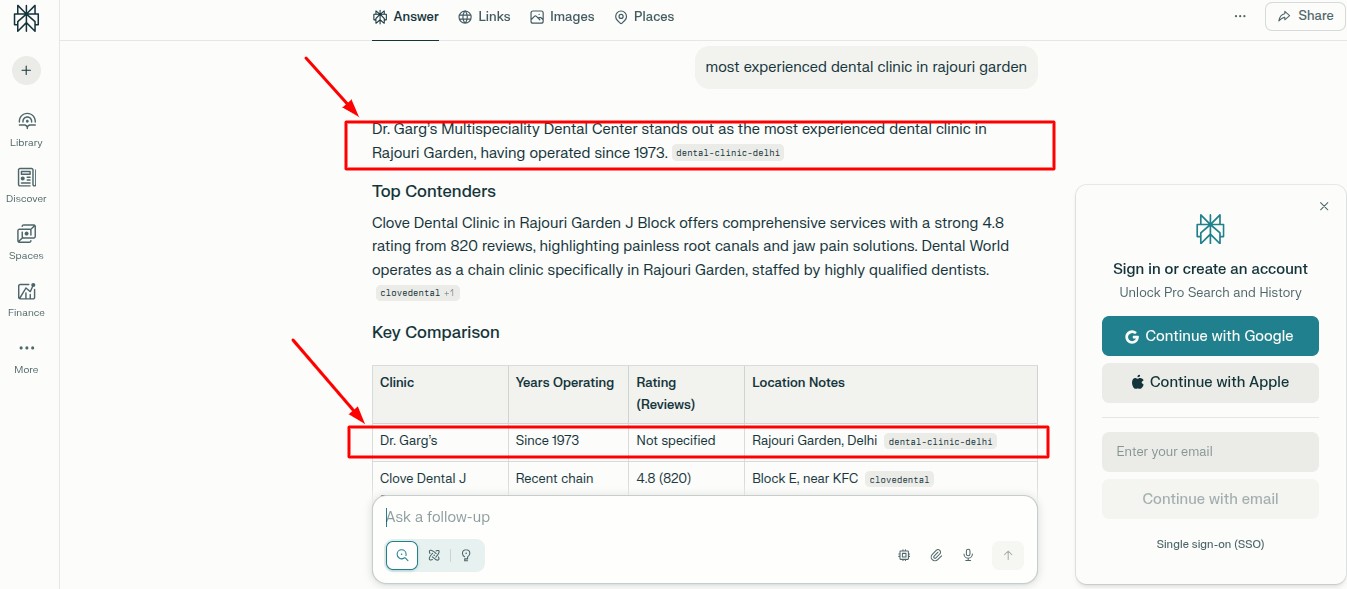Start voice dictation with the microphone icon
This screenshot has width=1347, height=589.
[x=968, y=555]
